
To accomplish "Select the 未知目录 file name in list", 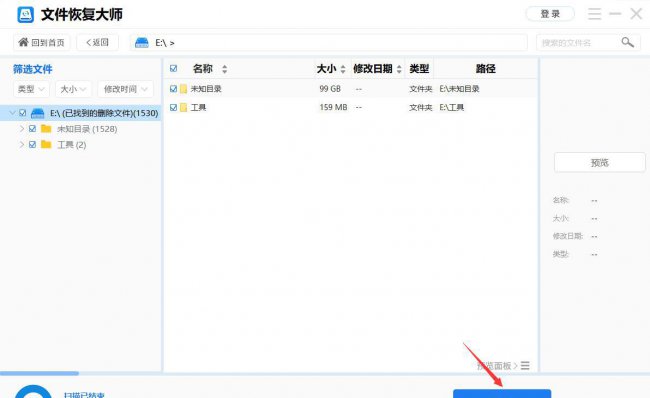I will [x=206, y=89].
